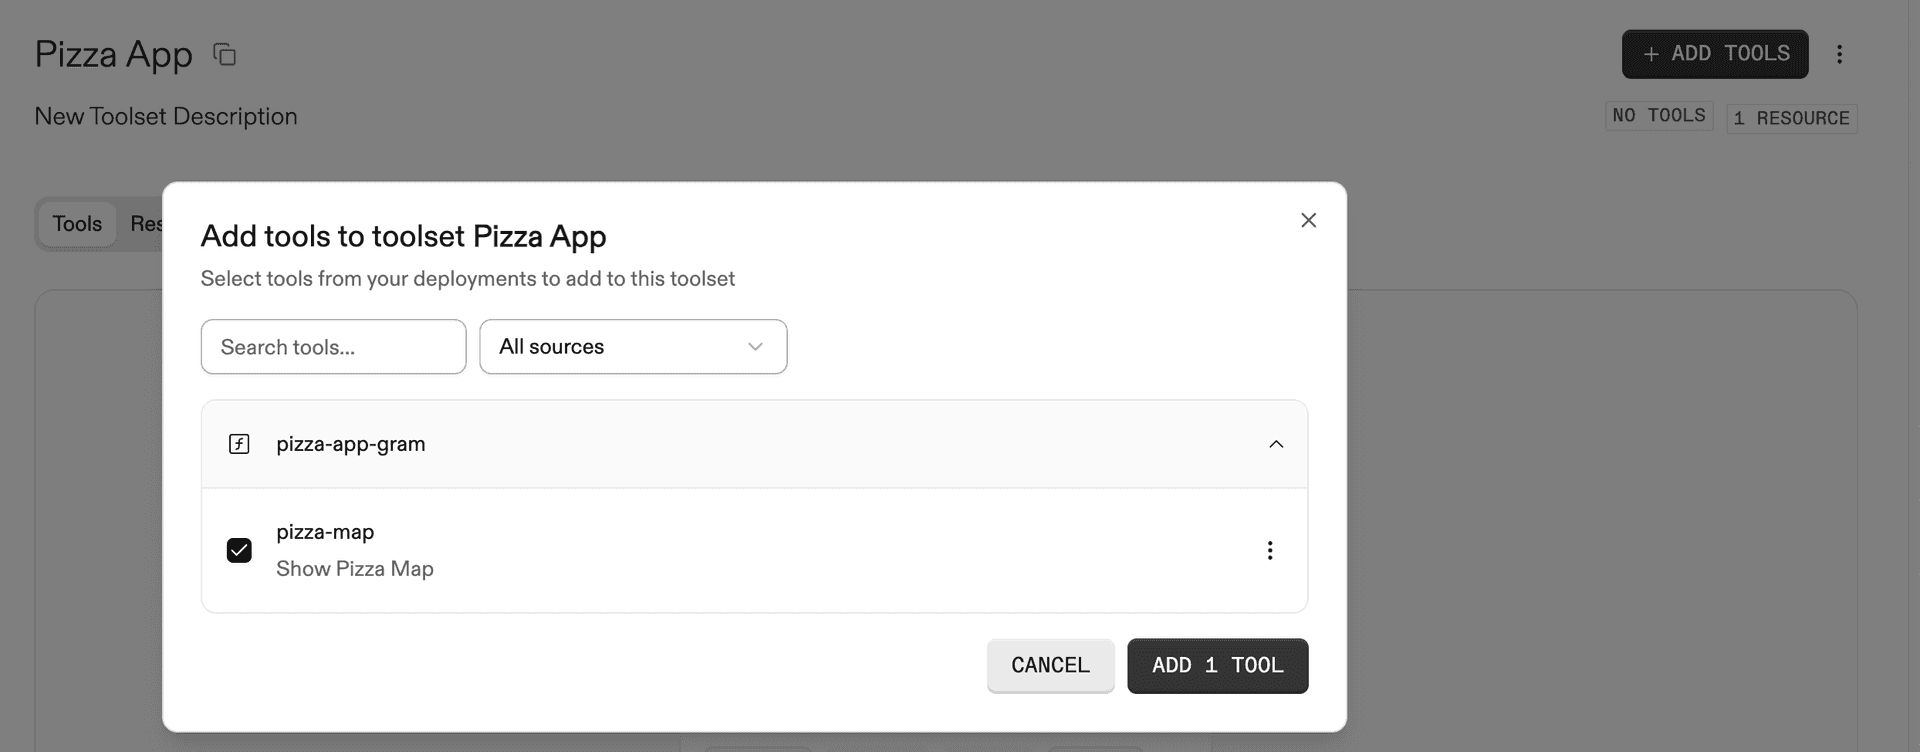This screenshot has width=1920, height=752.
Task: Open options menu for pizza-map tool
Action: [1270, 550]
